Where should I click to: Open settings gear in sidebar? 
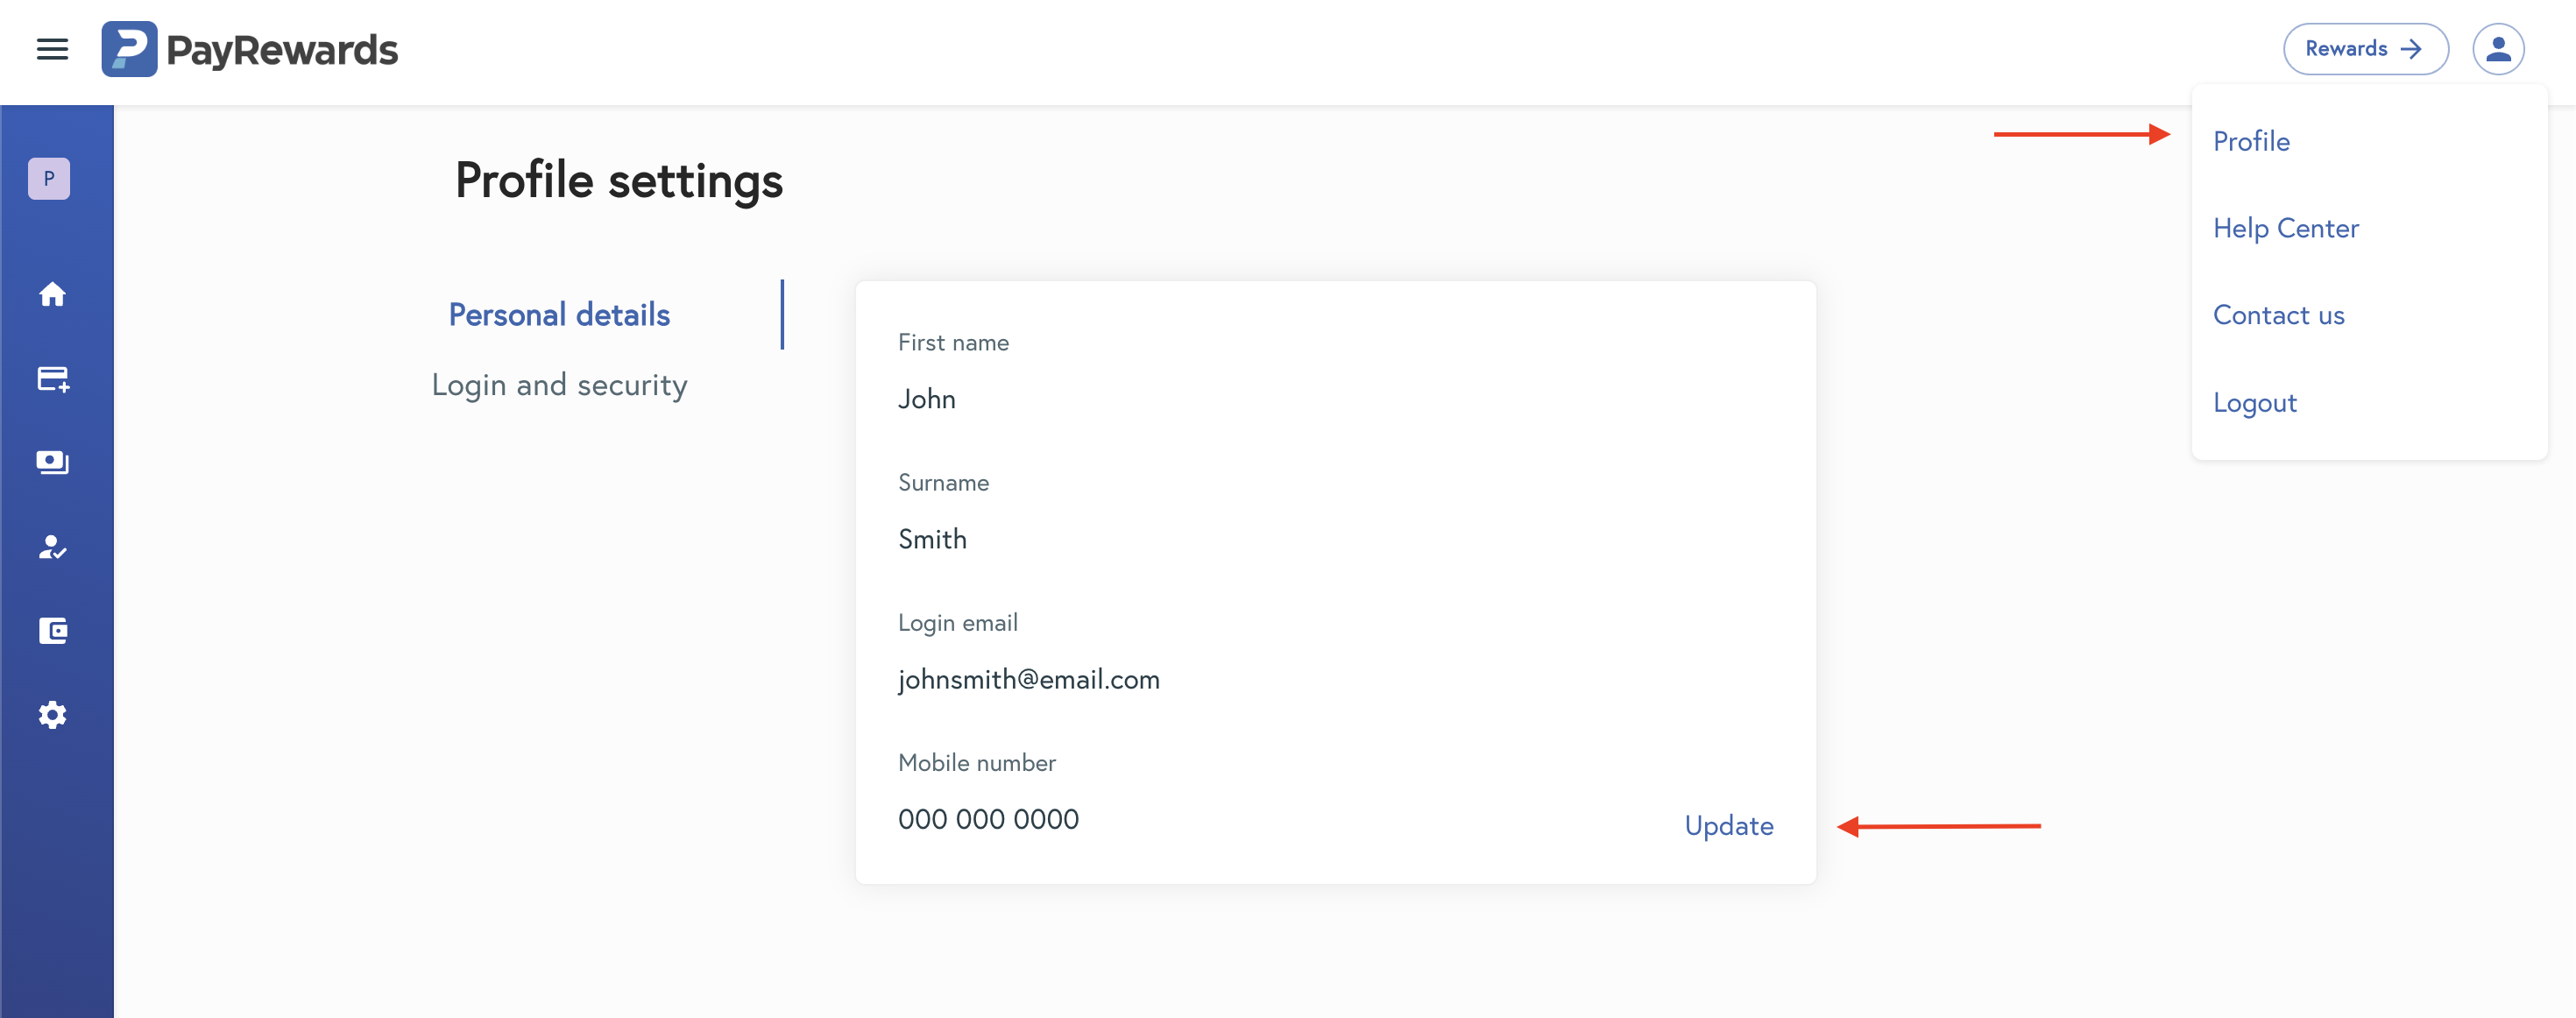[52, 715]
